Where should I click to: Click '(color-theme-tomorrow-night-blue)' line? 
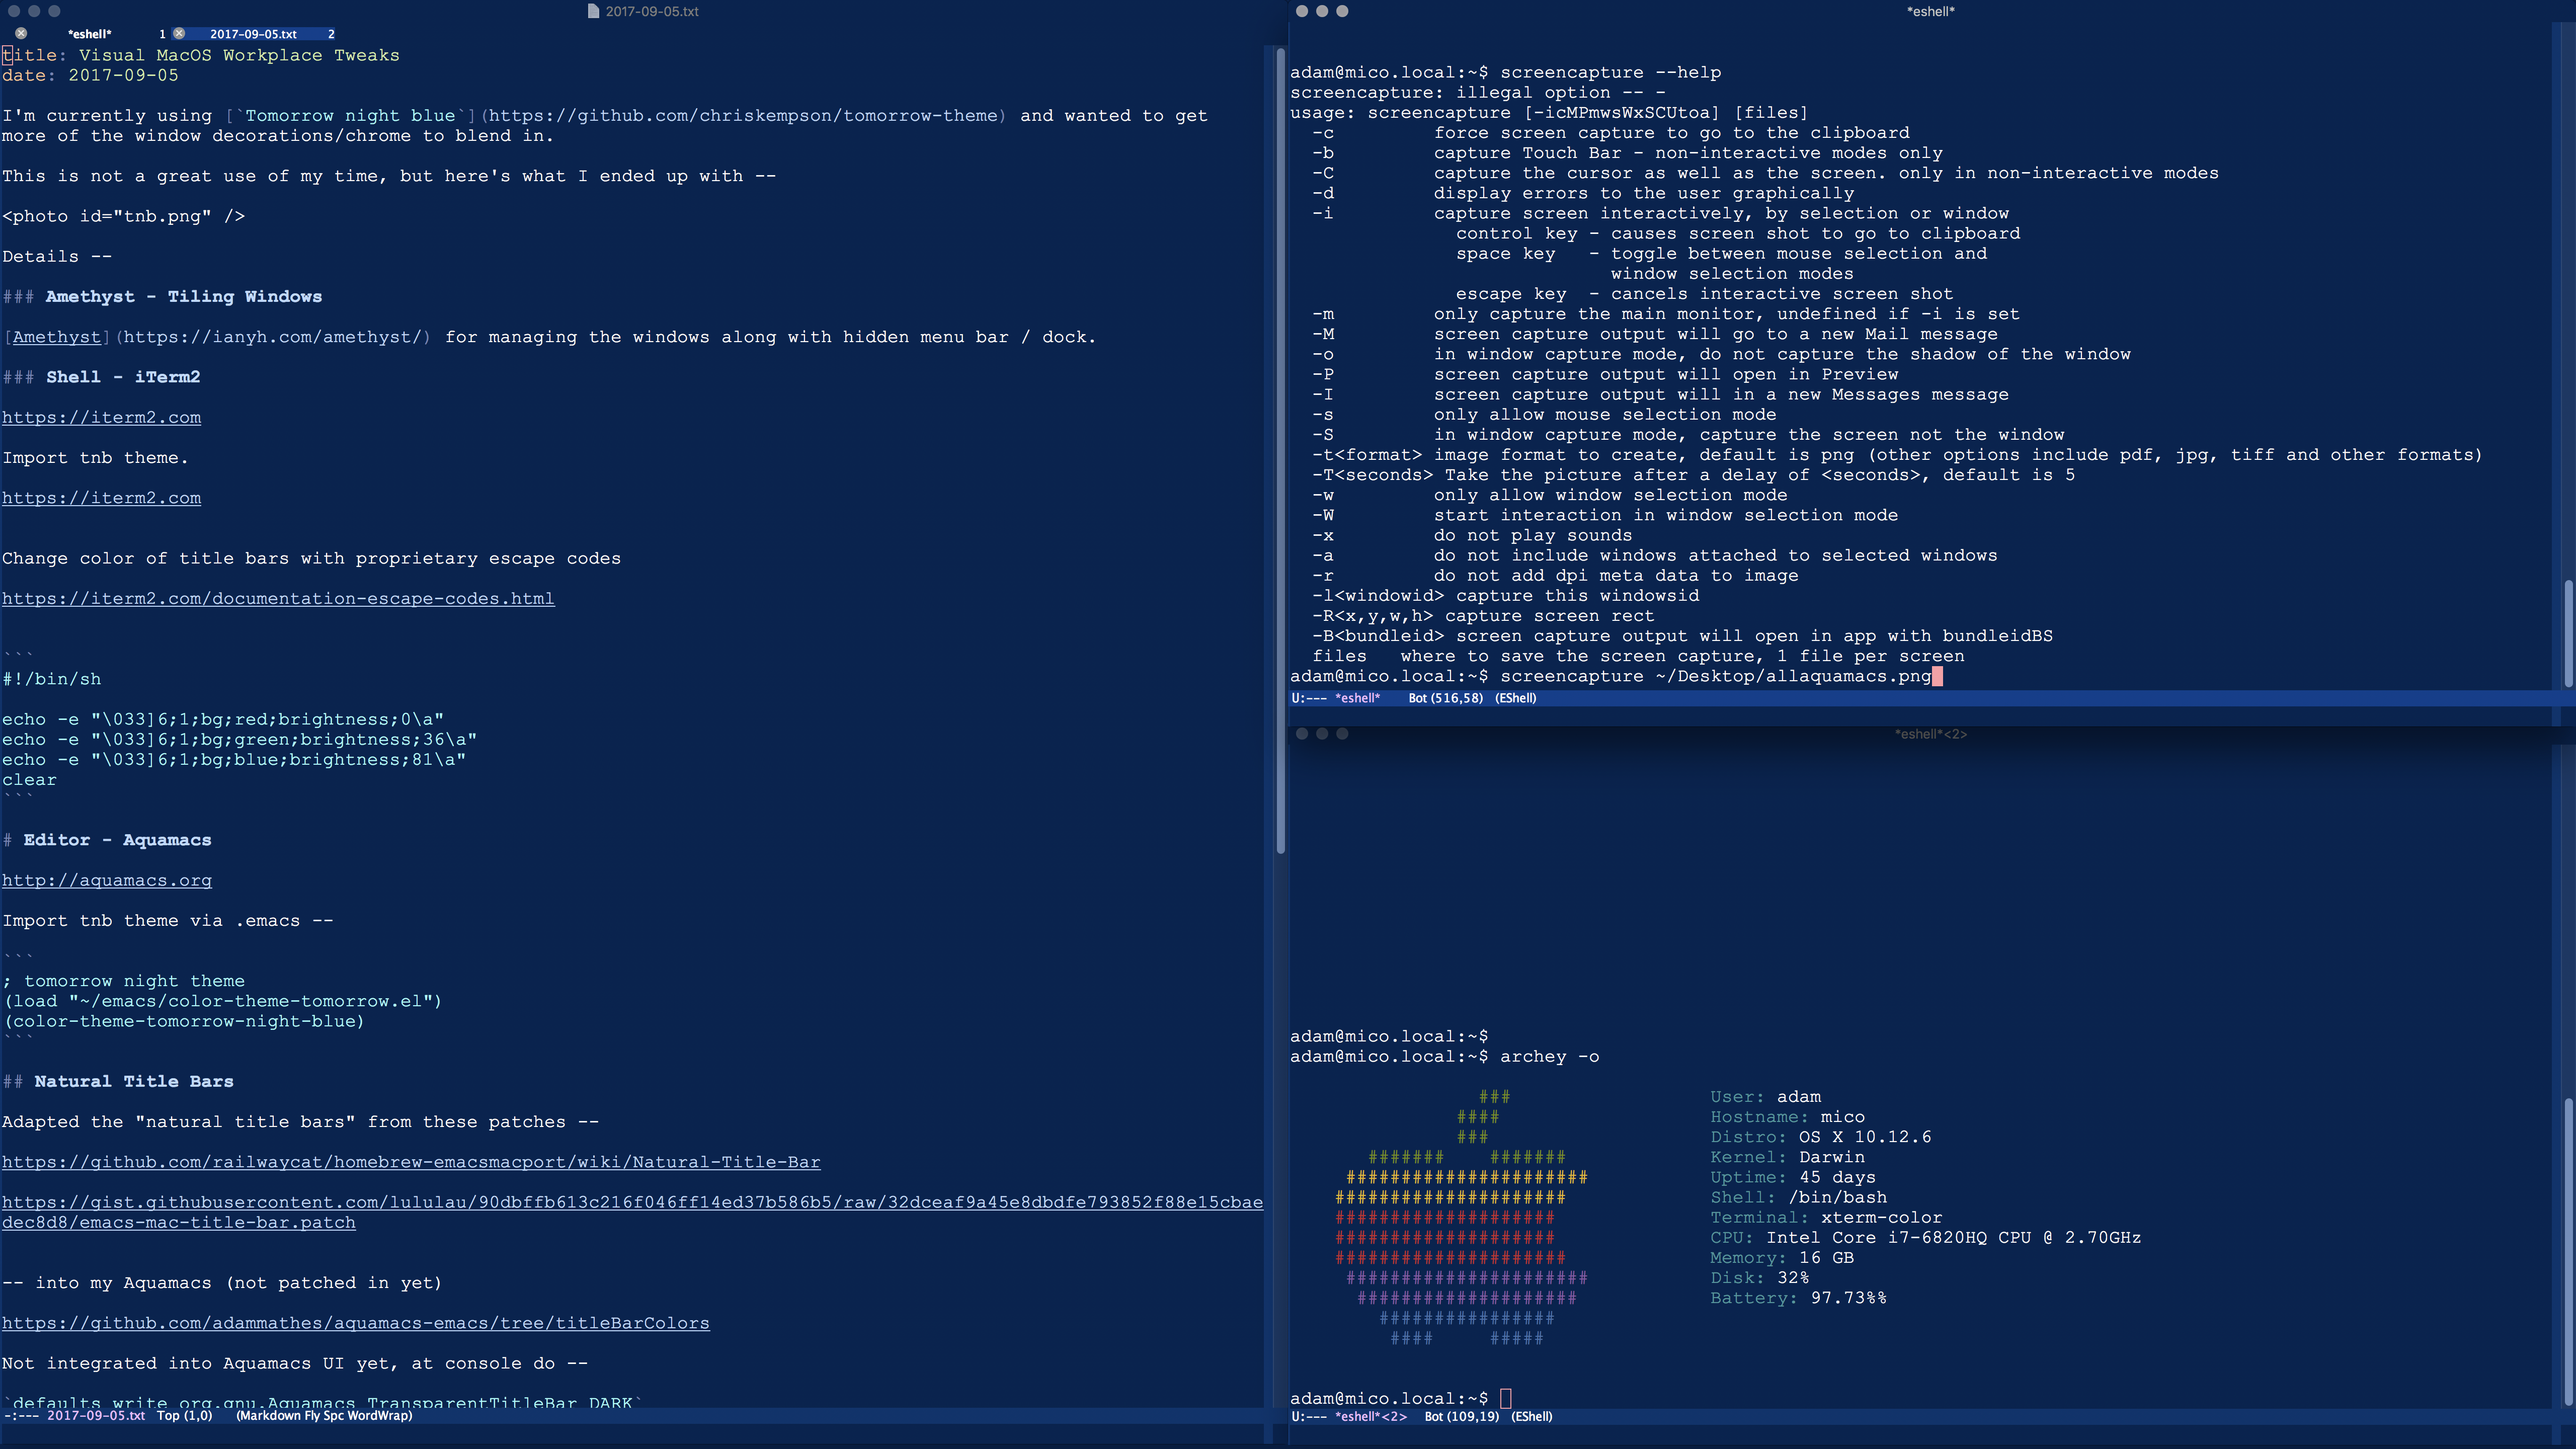coord(184,1022)
